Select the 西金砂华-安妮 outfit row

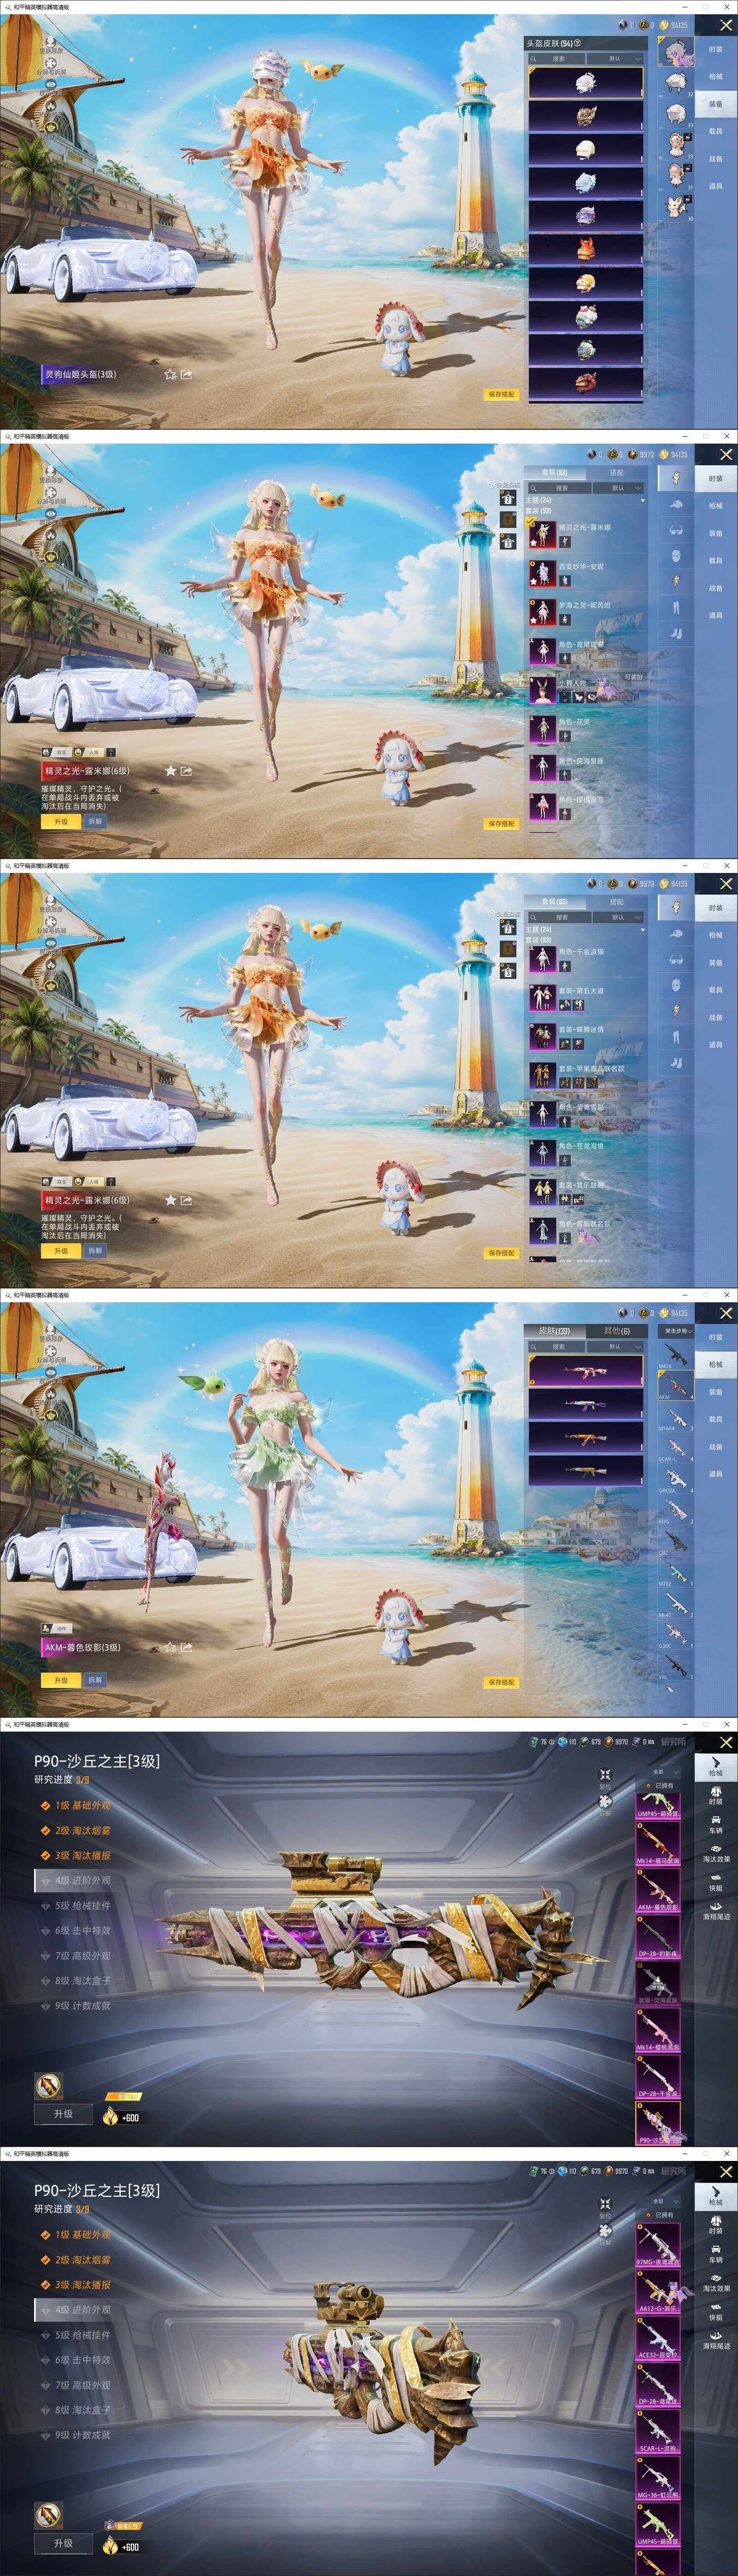pyautogui.click(x=586, y=573)
